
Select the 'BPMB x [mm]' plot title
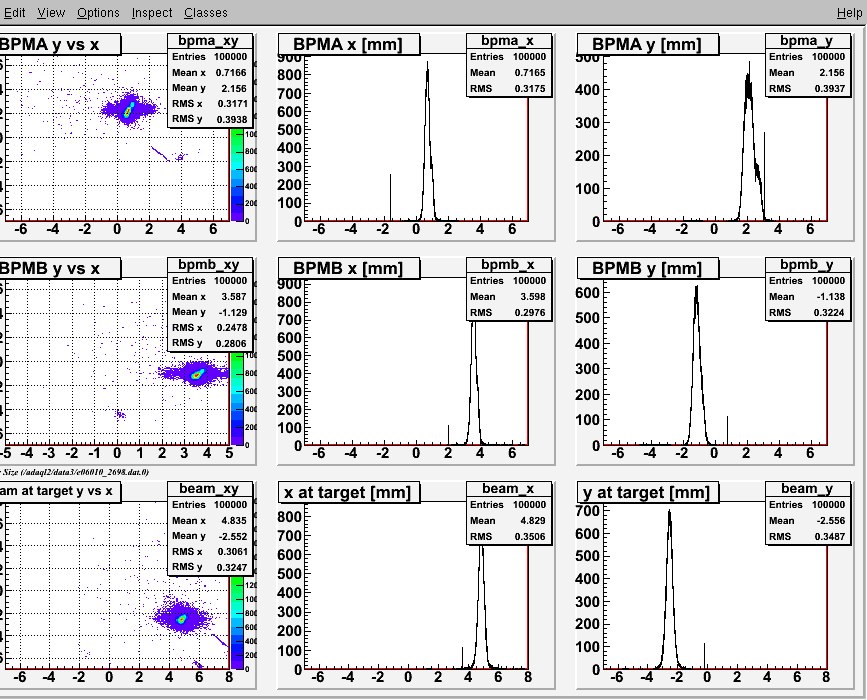pos(348,268)
